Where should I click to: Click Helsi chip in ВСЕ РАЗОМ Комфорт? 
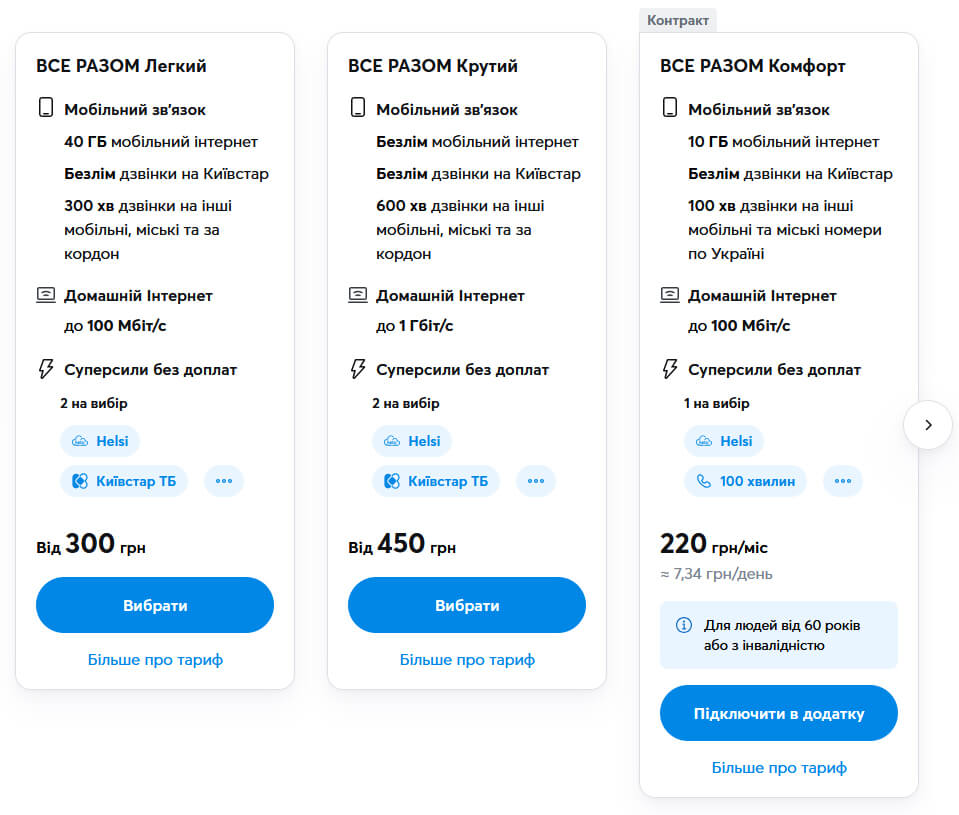tap(724, 441)
